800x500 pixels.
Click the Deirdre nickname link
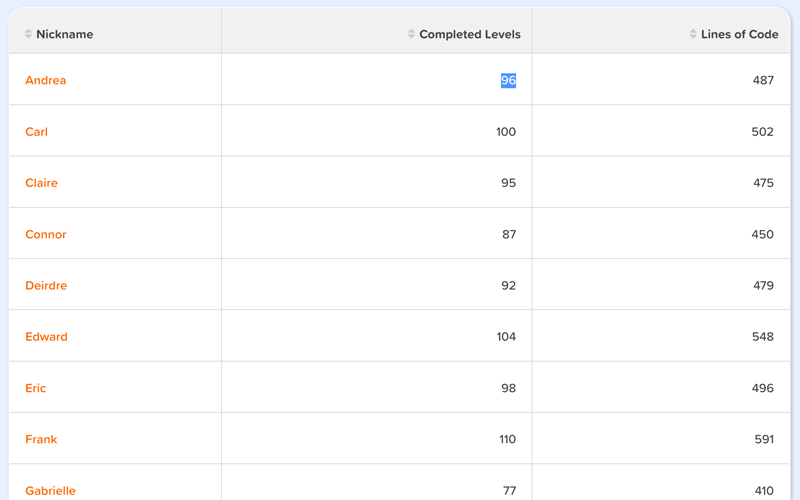46,286
